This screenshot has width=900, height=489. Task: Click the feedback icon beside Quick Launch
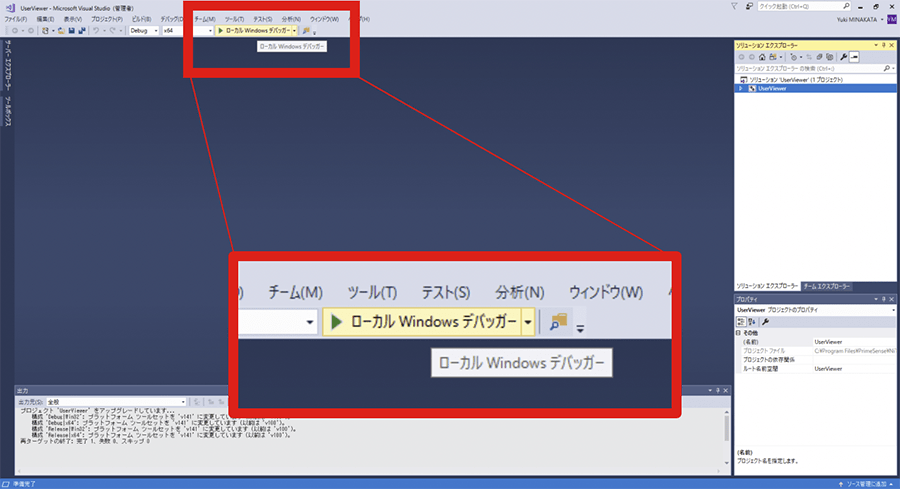749,6
